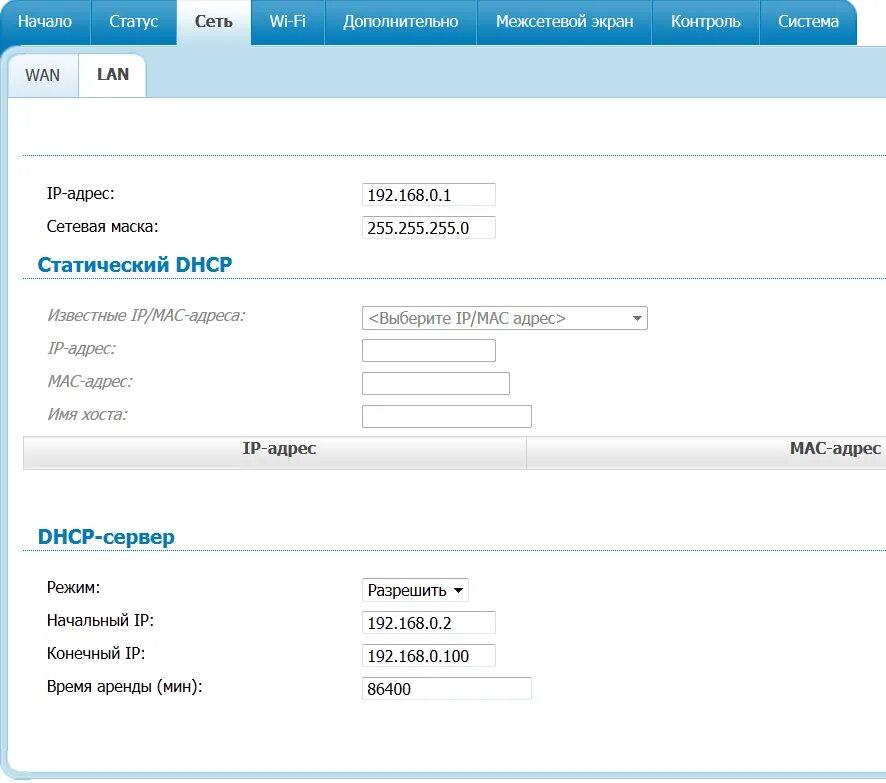Click the Время аренды field 86400

tap(447, 689)
